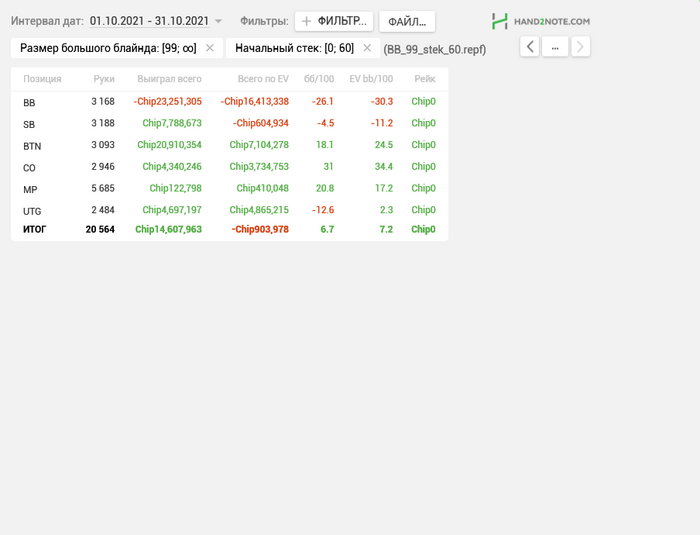
Task: Select the SB position row
Action: click(229, 123)
